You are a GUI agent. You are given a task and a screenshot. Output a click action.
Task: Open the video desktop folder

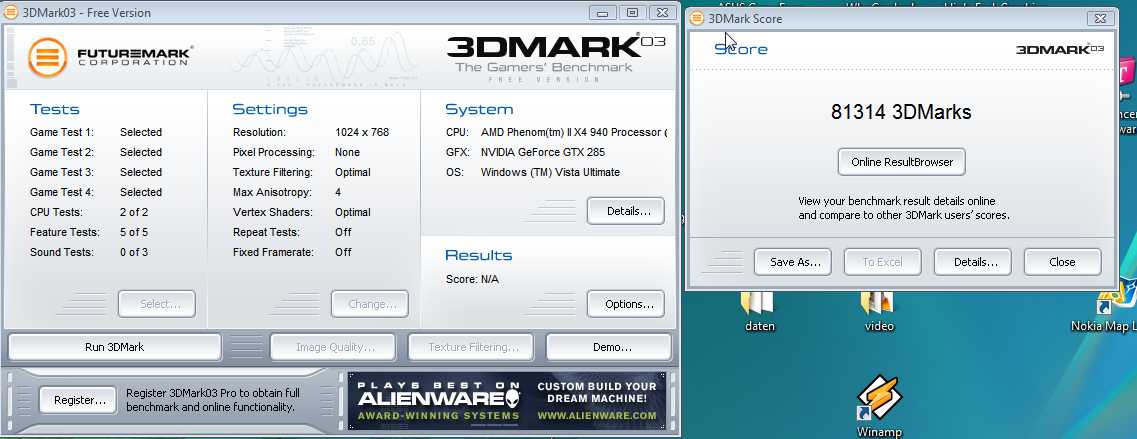tap(878, 311)
